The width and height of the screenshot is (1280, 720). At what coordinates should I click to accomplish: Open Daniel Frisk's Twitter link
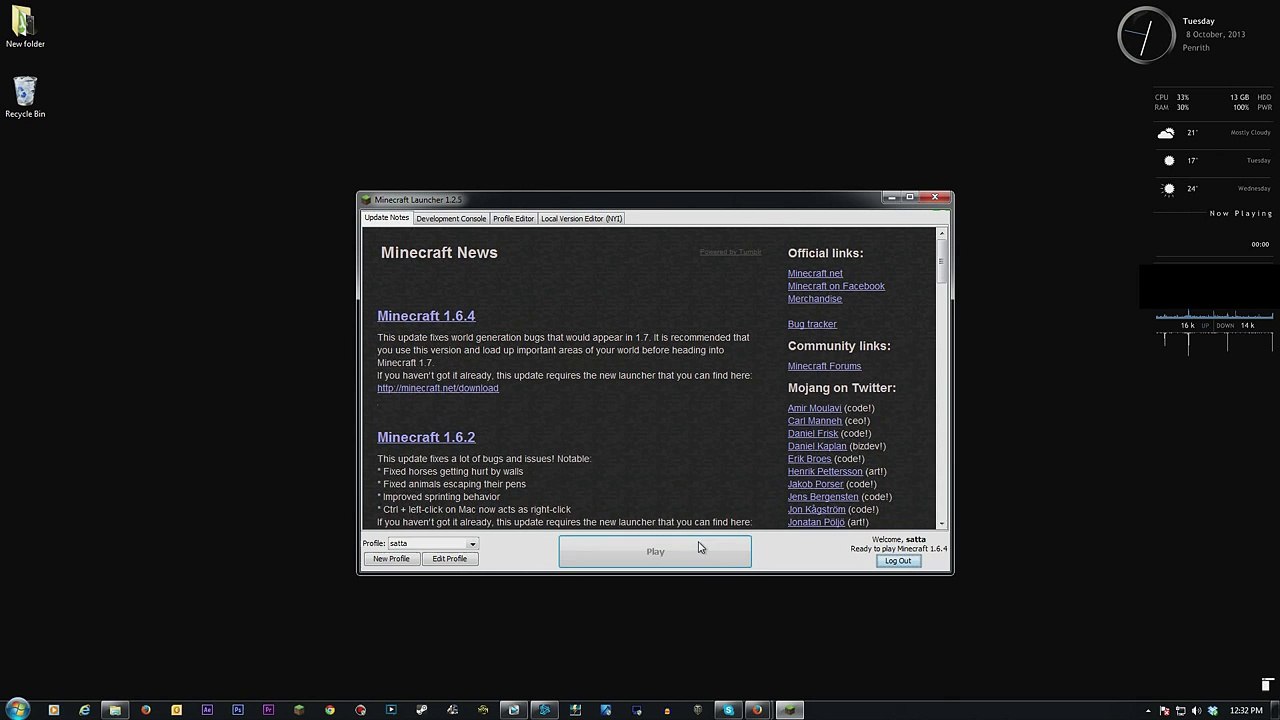pyautogui.click(x=813, y=433)
